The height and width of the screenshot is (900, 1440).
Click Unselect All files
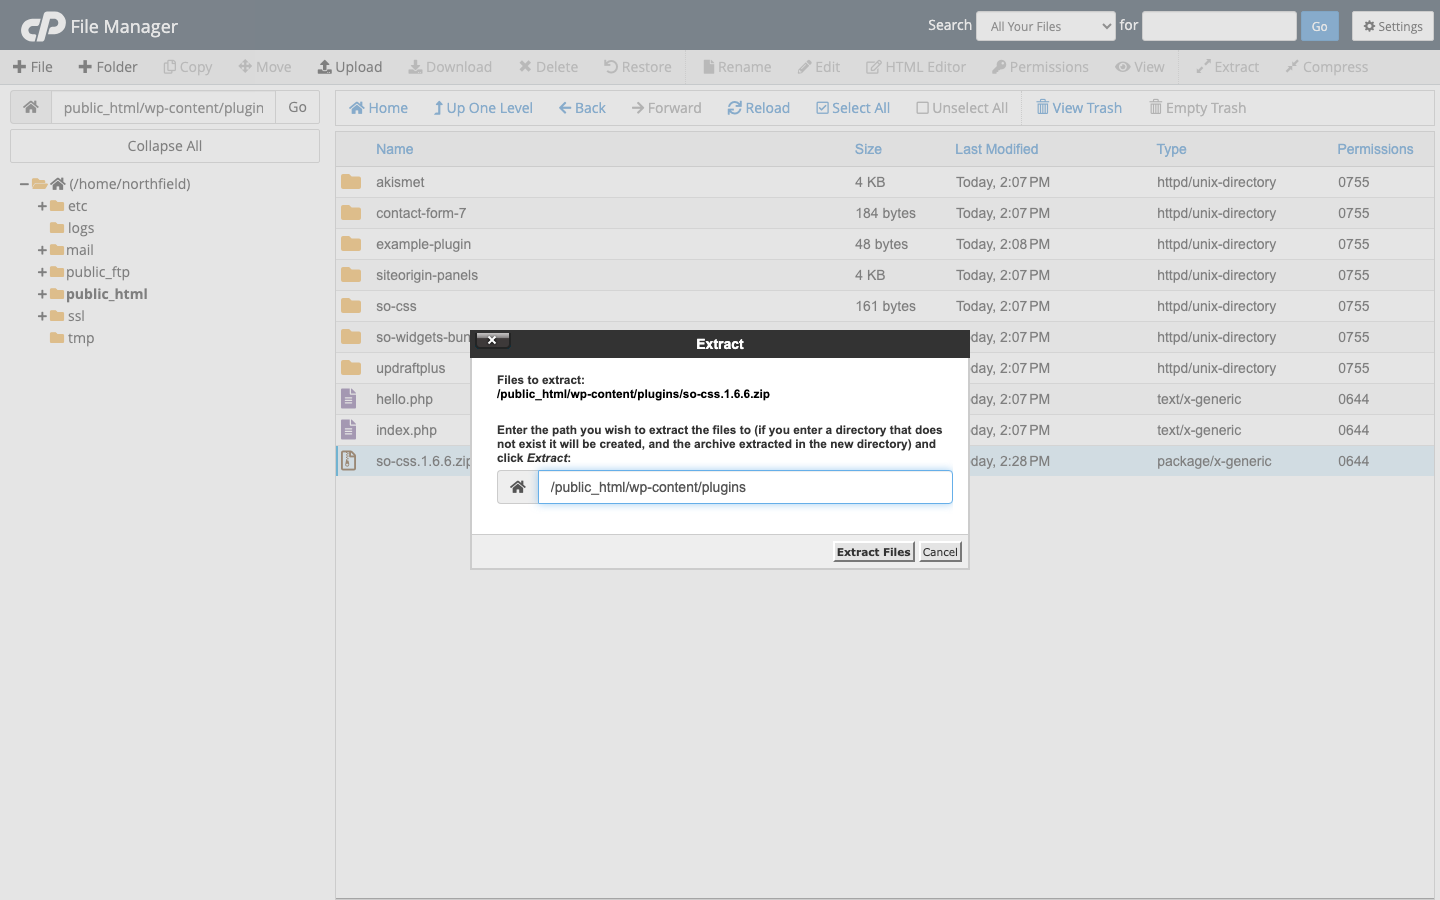962,108
